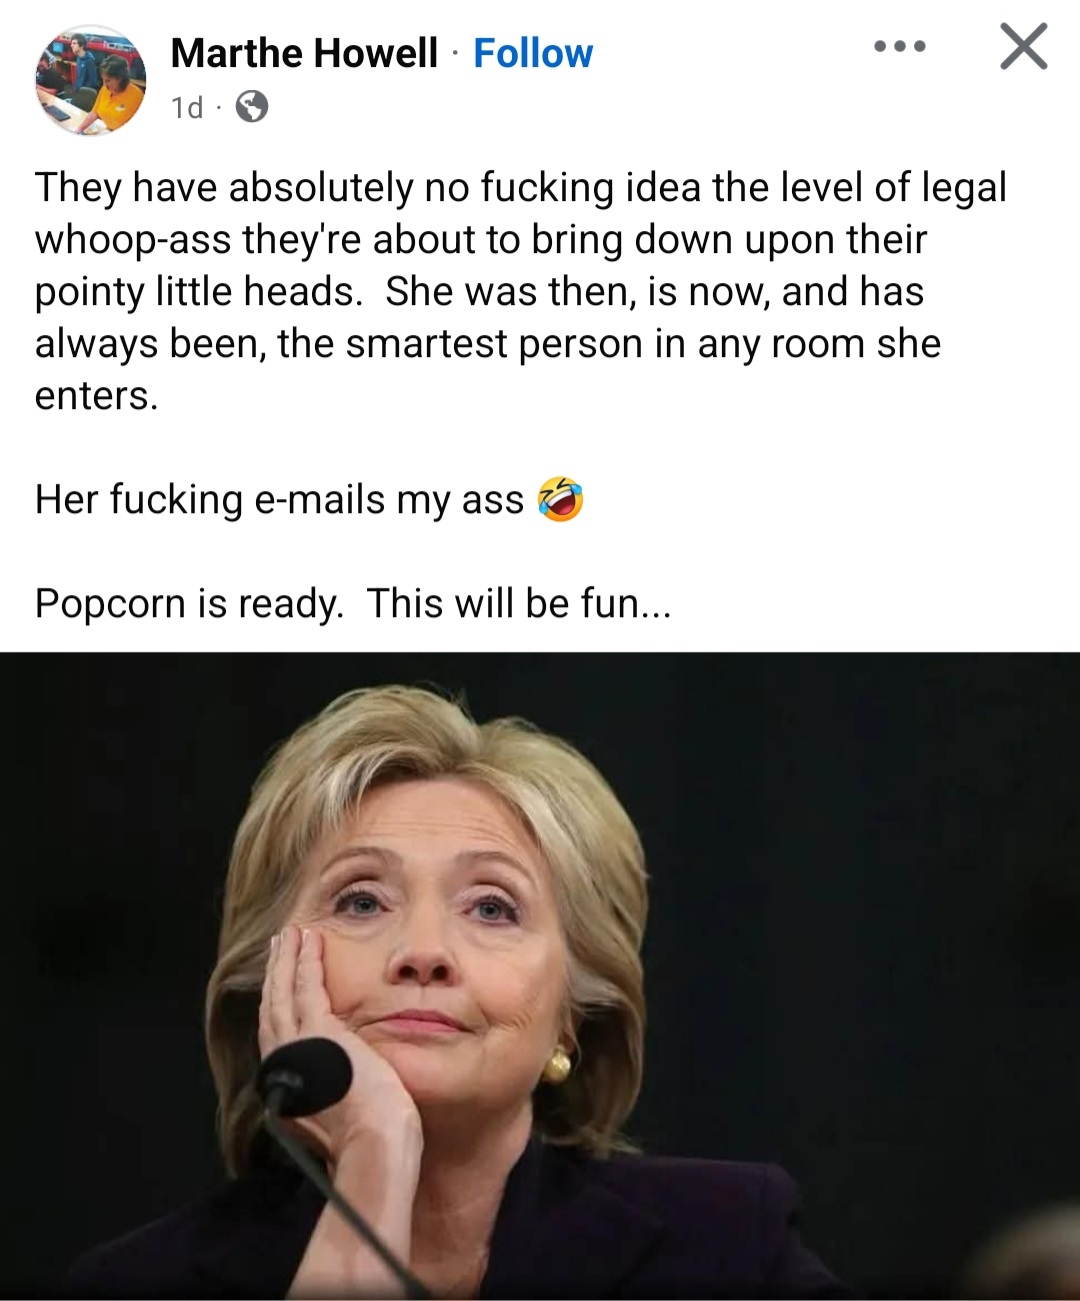Screen dimensions: 1080x1301
Task: Close the post with the X icon
Action: click(x=1024, y=46)
